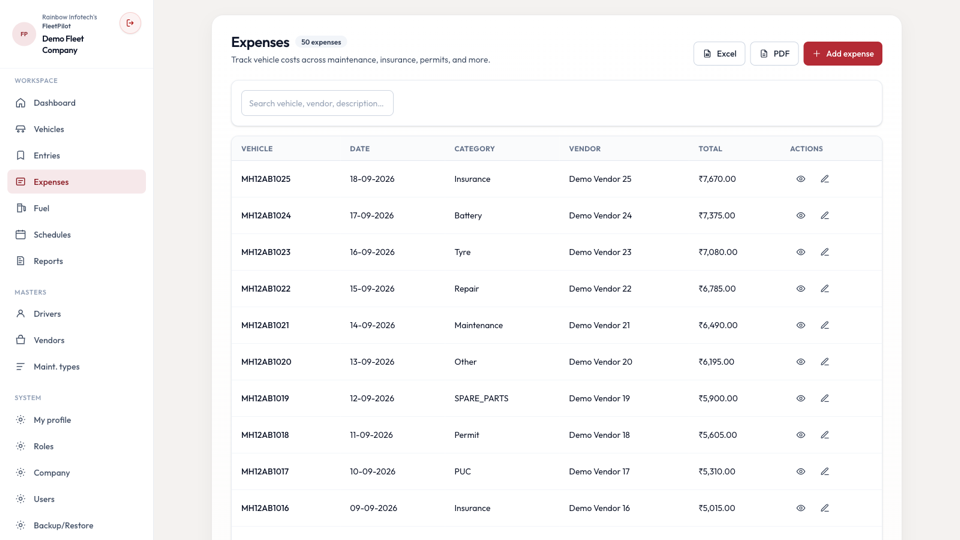View expense for MH12AB1021
The image size is (960, 540).
point(800,325)
